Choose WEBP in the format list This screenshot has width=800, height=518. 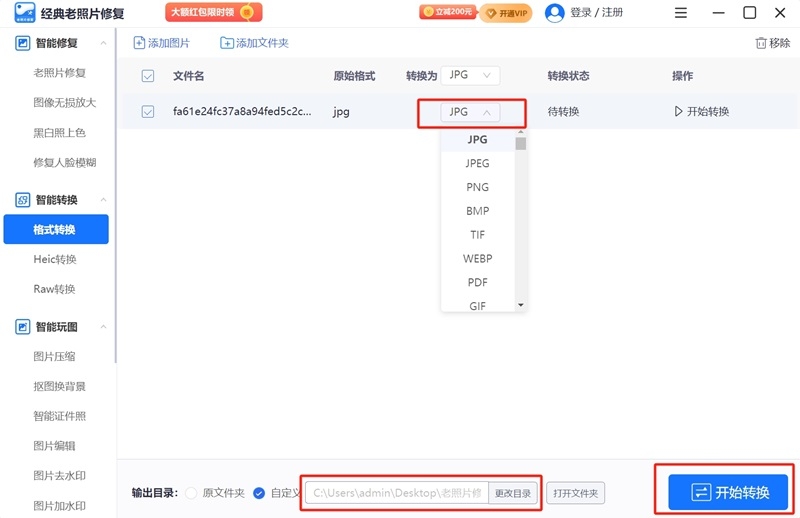point(478,259)
